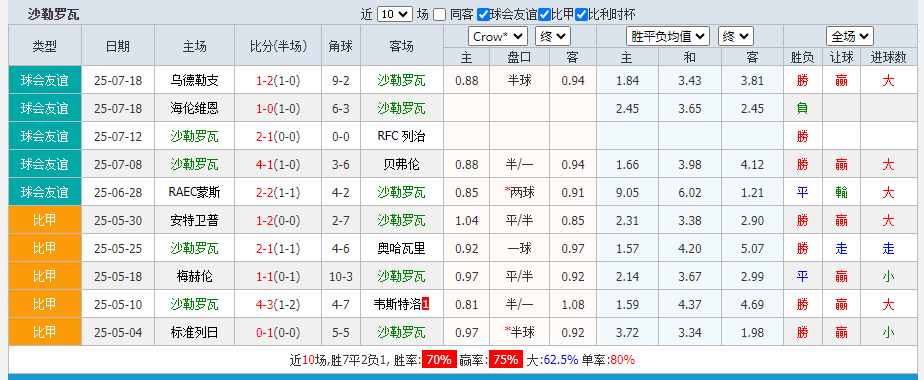This screenshot has width=924, height=380.
Task: Click score 0-1(0-0) of 标准列日 match
Action: coord(278,332)
